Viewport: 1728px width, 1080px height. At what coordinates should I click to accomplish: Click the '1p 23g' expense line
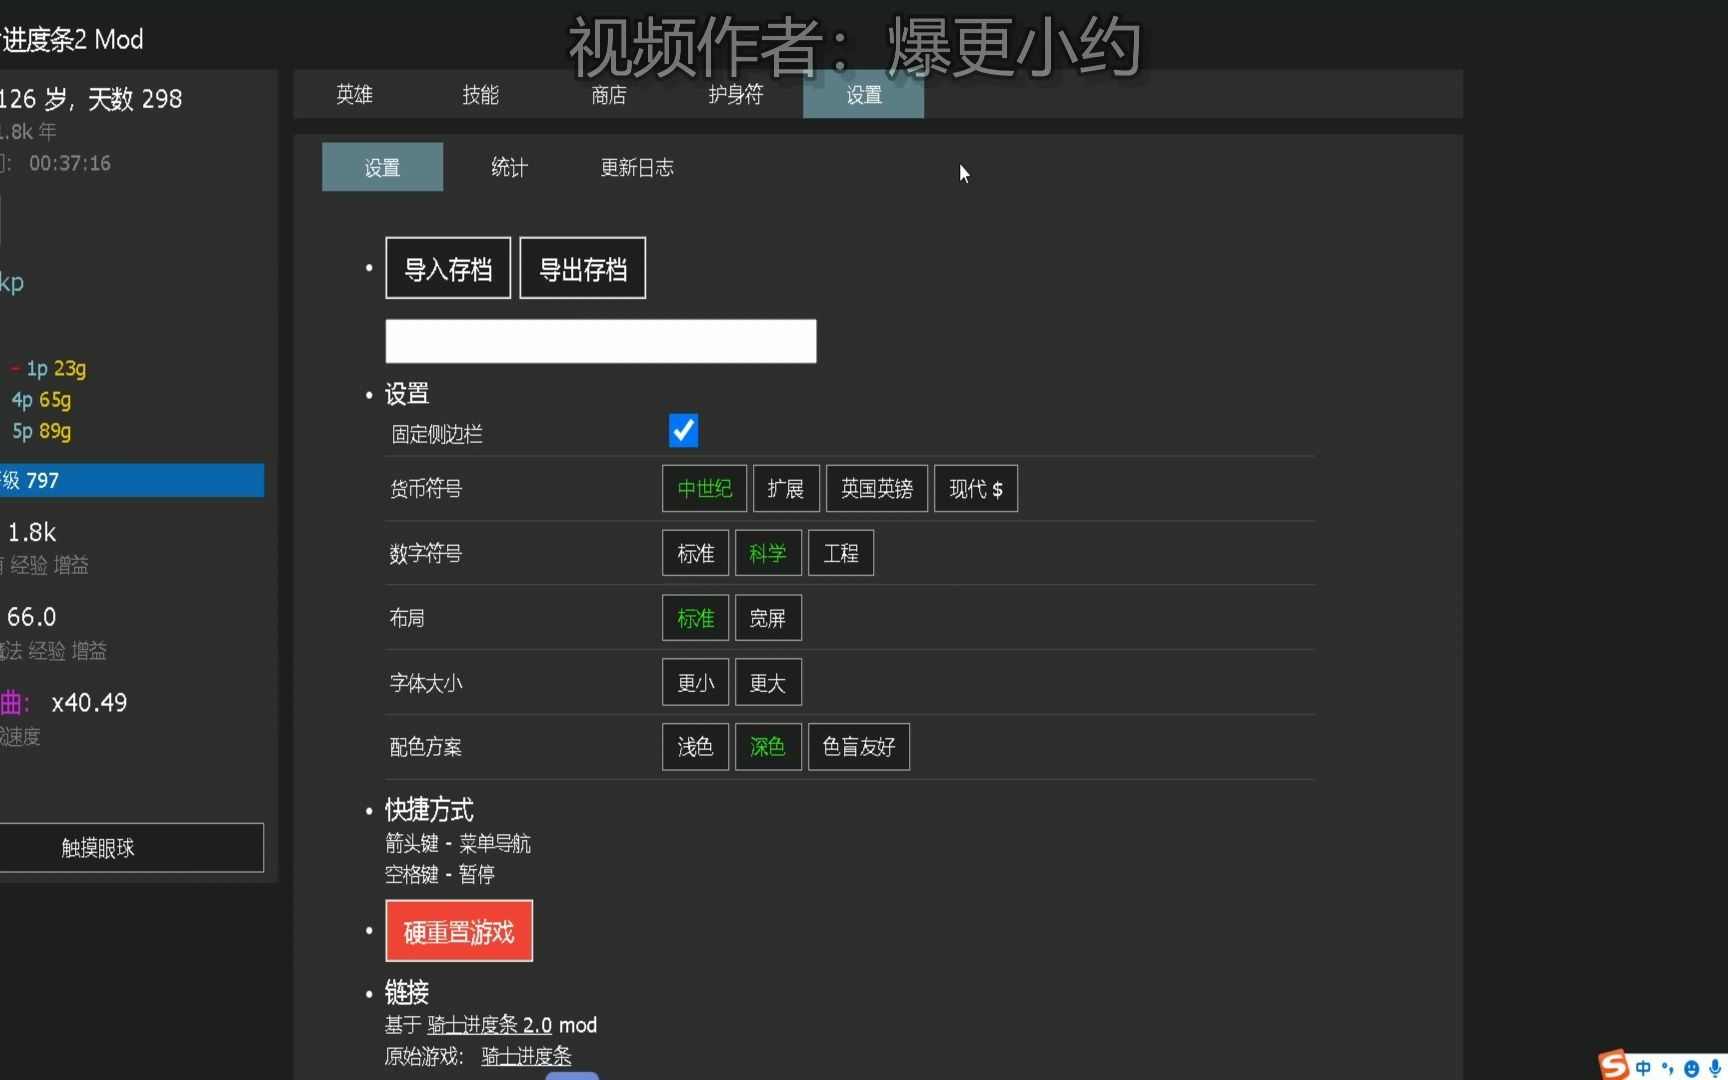[x=56, y=368]
